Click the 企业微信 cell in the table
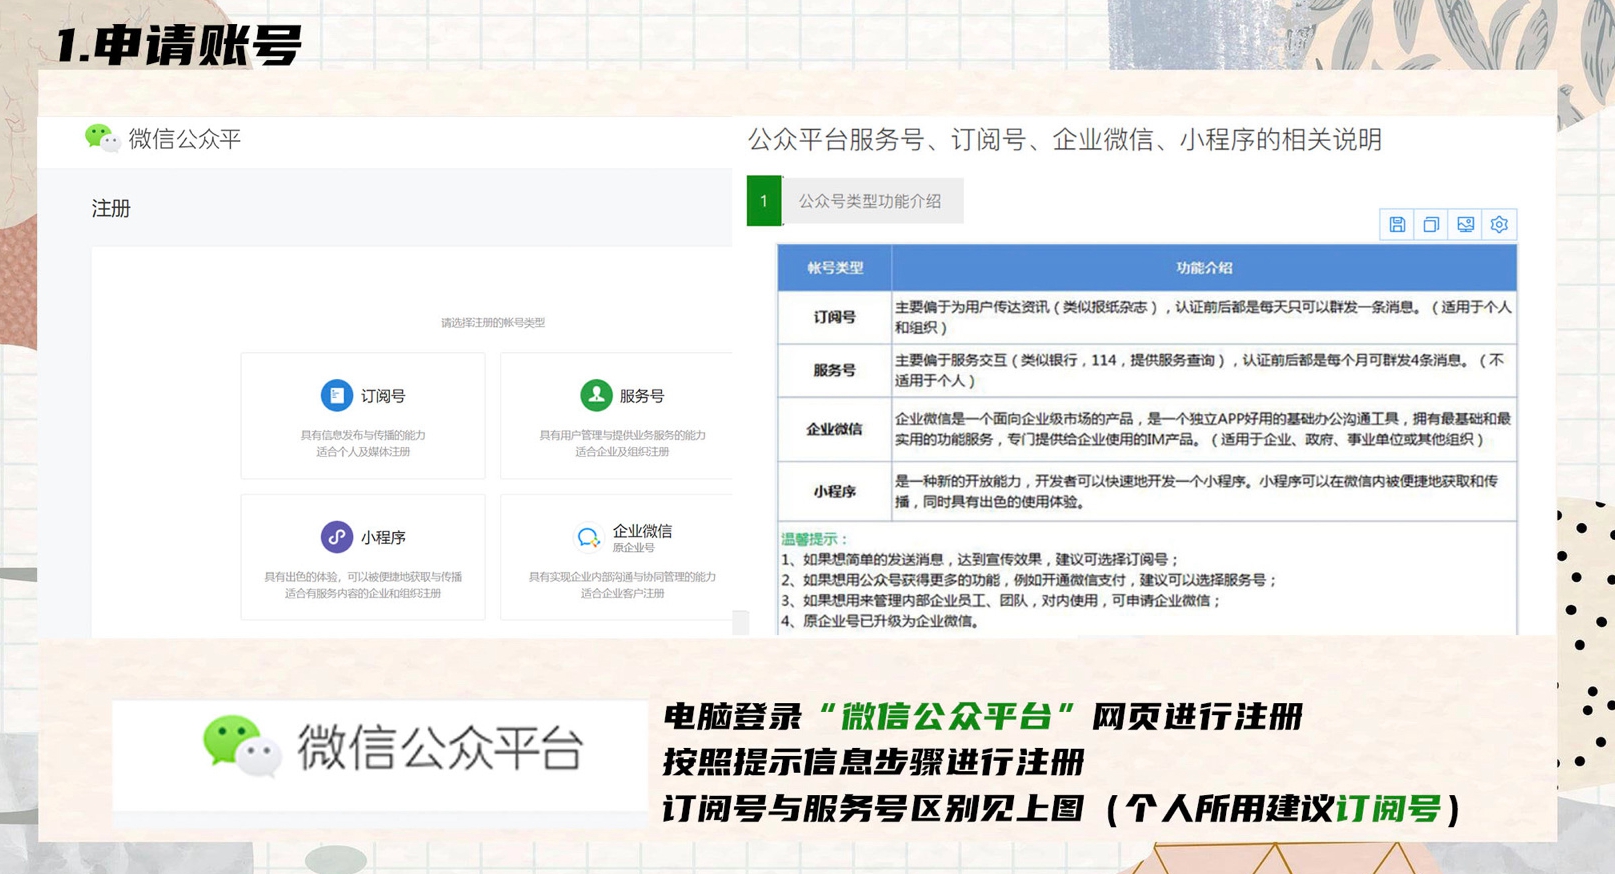Viewport: 1615px width, 874px height. pyautogui.click(x=835, y=429)
